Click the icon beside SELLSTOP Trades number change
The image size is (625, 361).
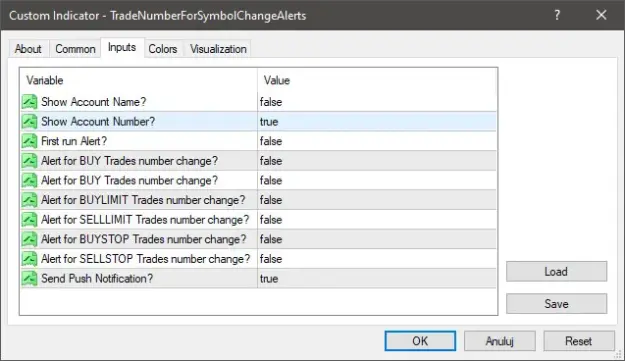29,259
